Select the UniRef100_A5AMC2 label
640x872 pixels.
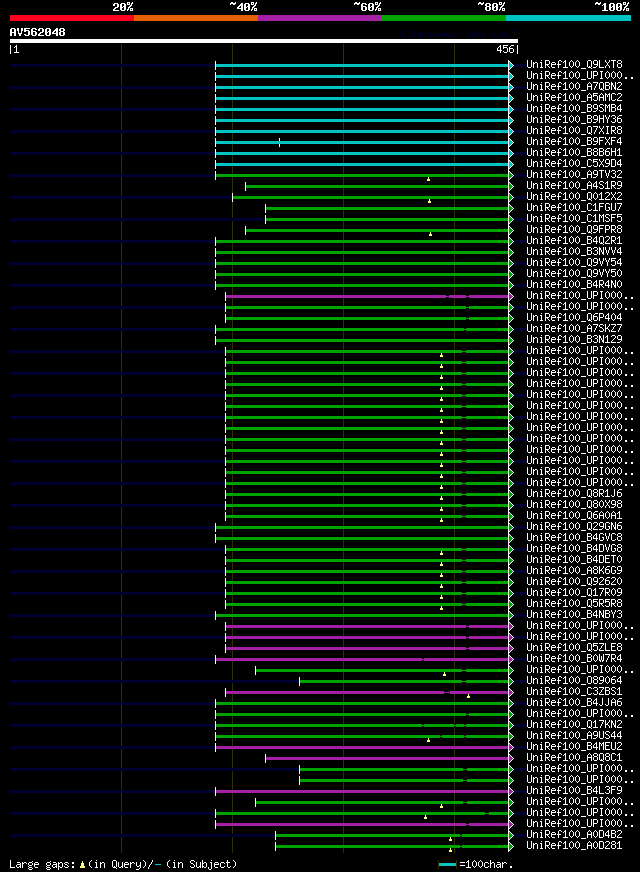[574, 97]
